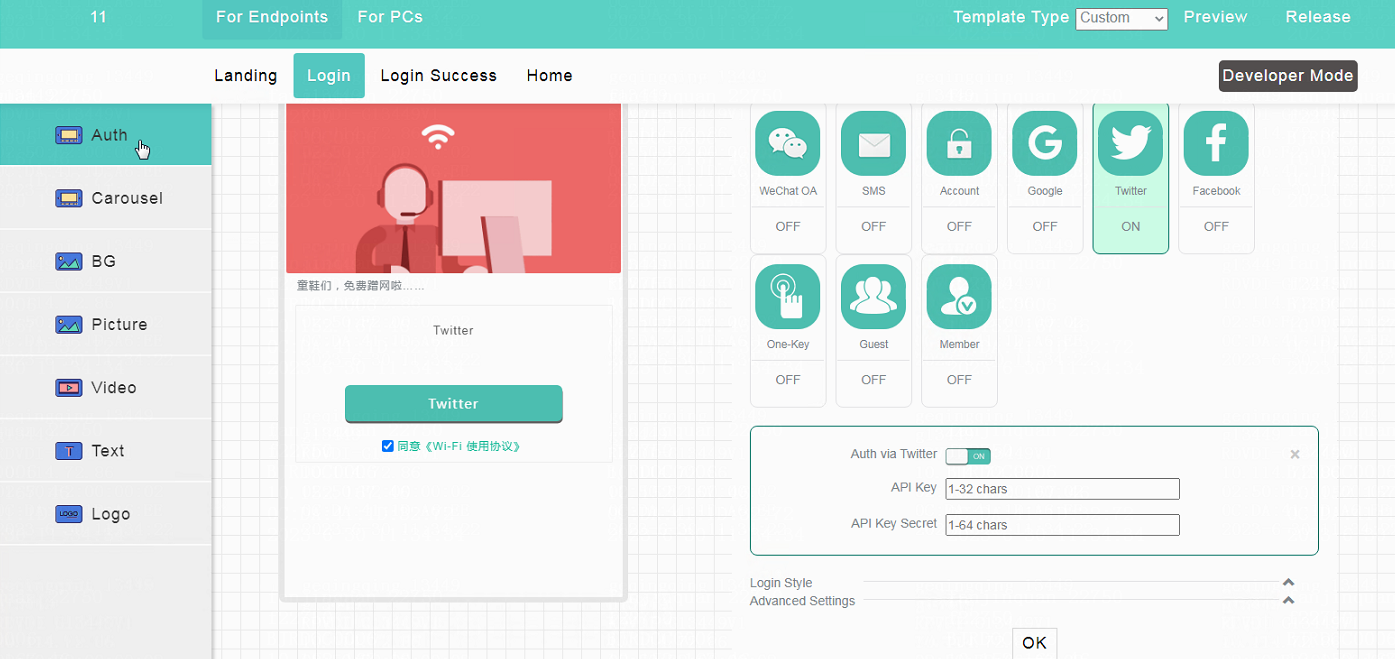Choose the SMS envelope icon

[874, 143]
